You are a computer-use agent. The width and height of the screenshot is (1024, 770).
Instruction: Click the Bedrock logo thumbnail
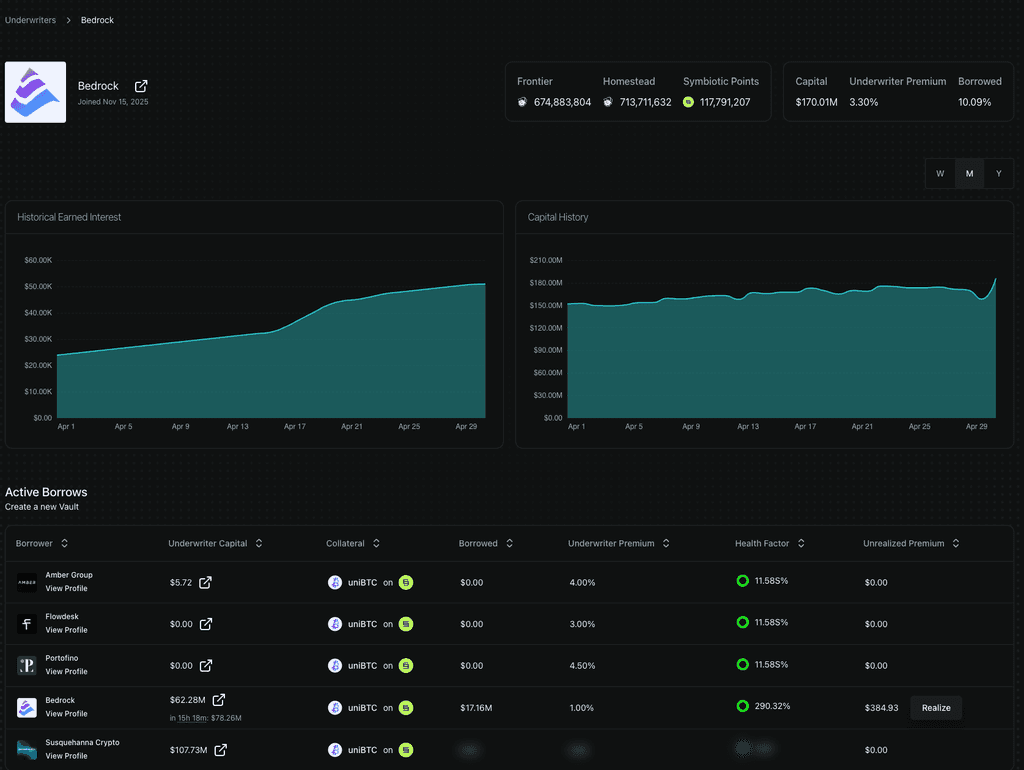[x=35, y=92]
